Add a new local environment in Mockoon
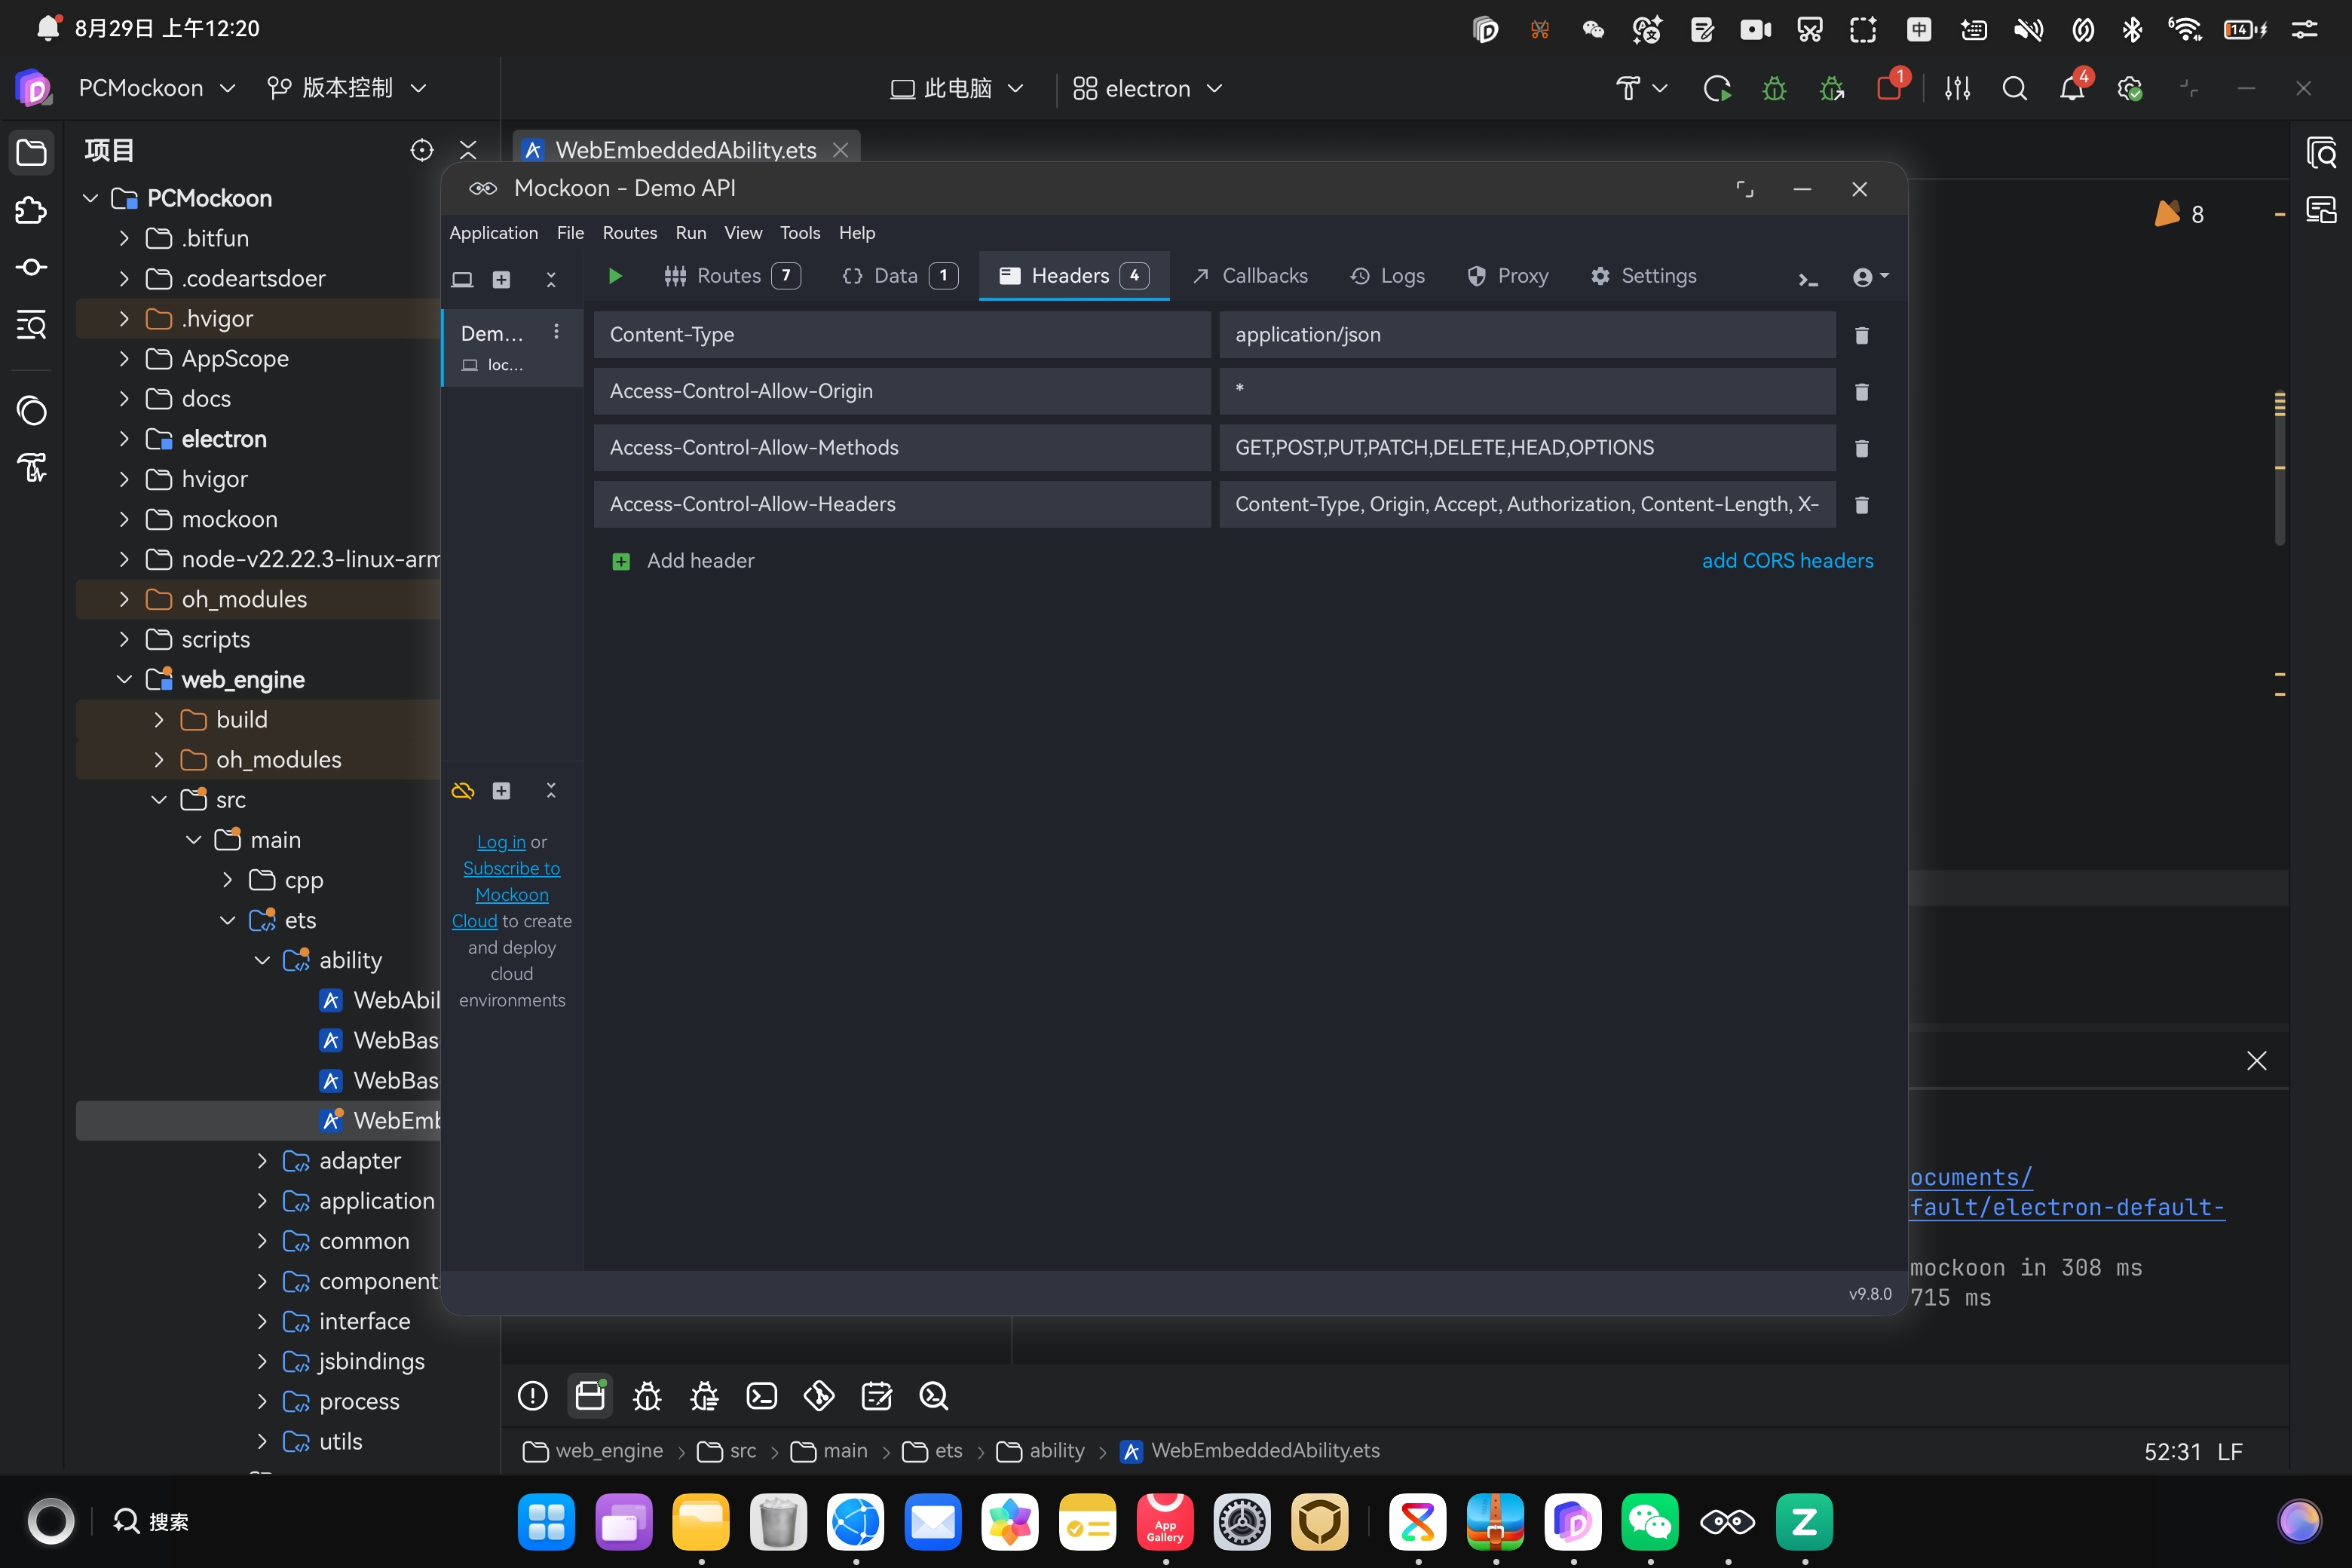The image size is (2352, 1568). (x=501, y=280)
